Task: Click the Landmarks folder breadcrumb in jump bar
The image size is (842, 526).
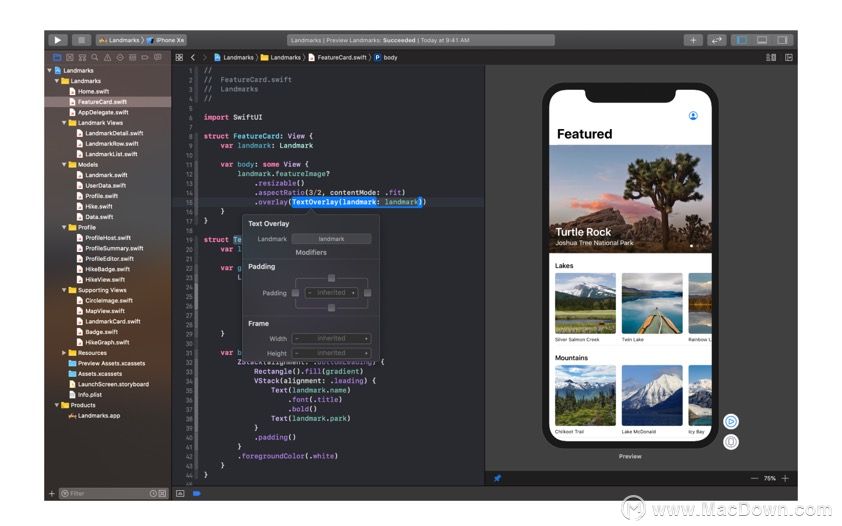Action: click(281, 57)
